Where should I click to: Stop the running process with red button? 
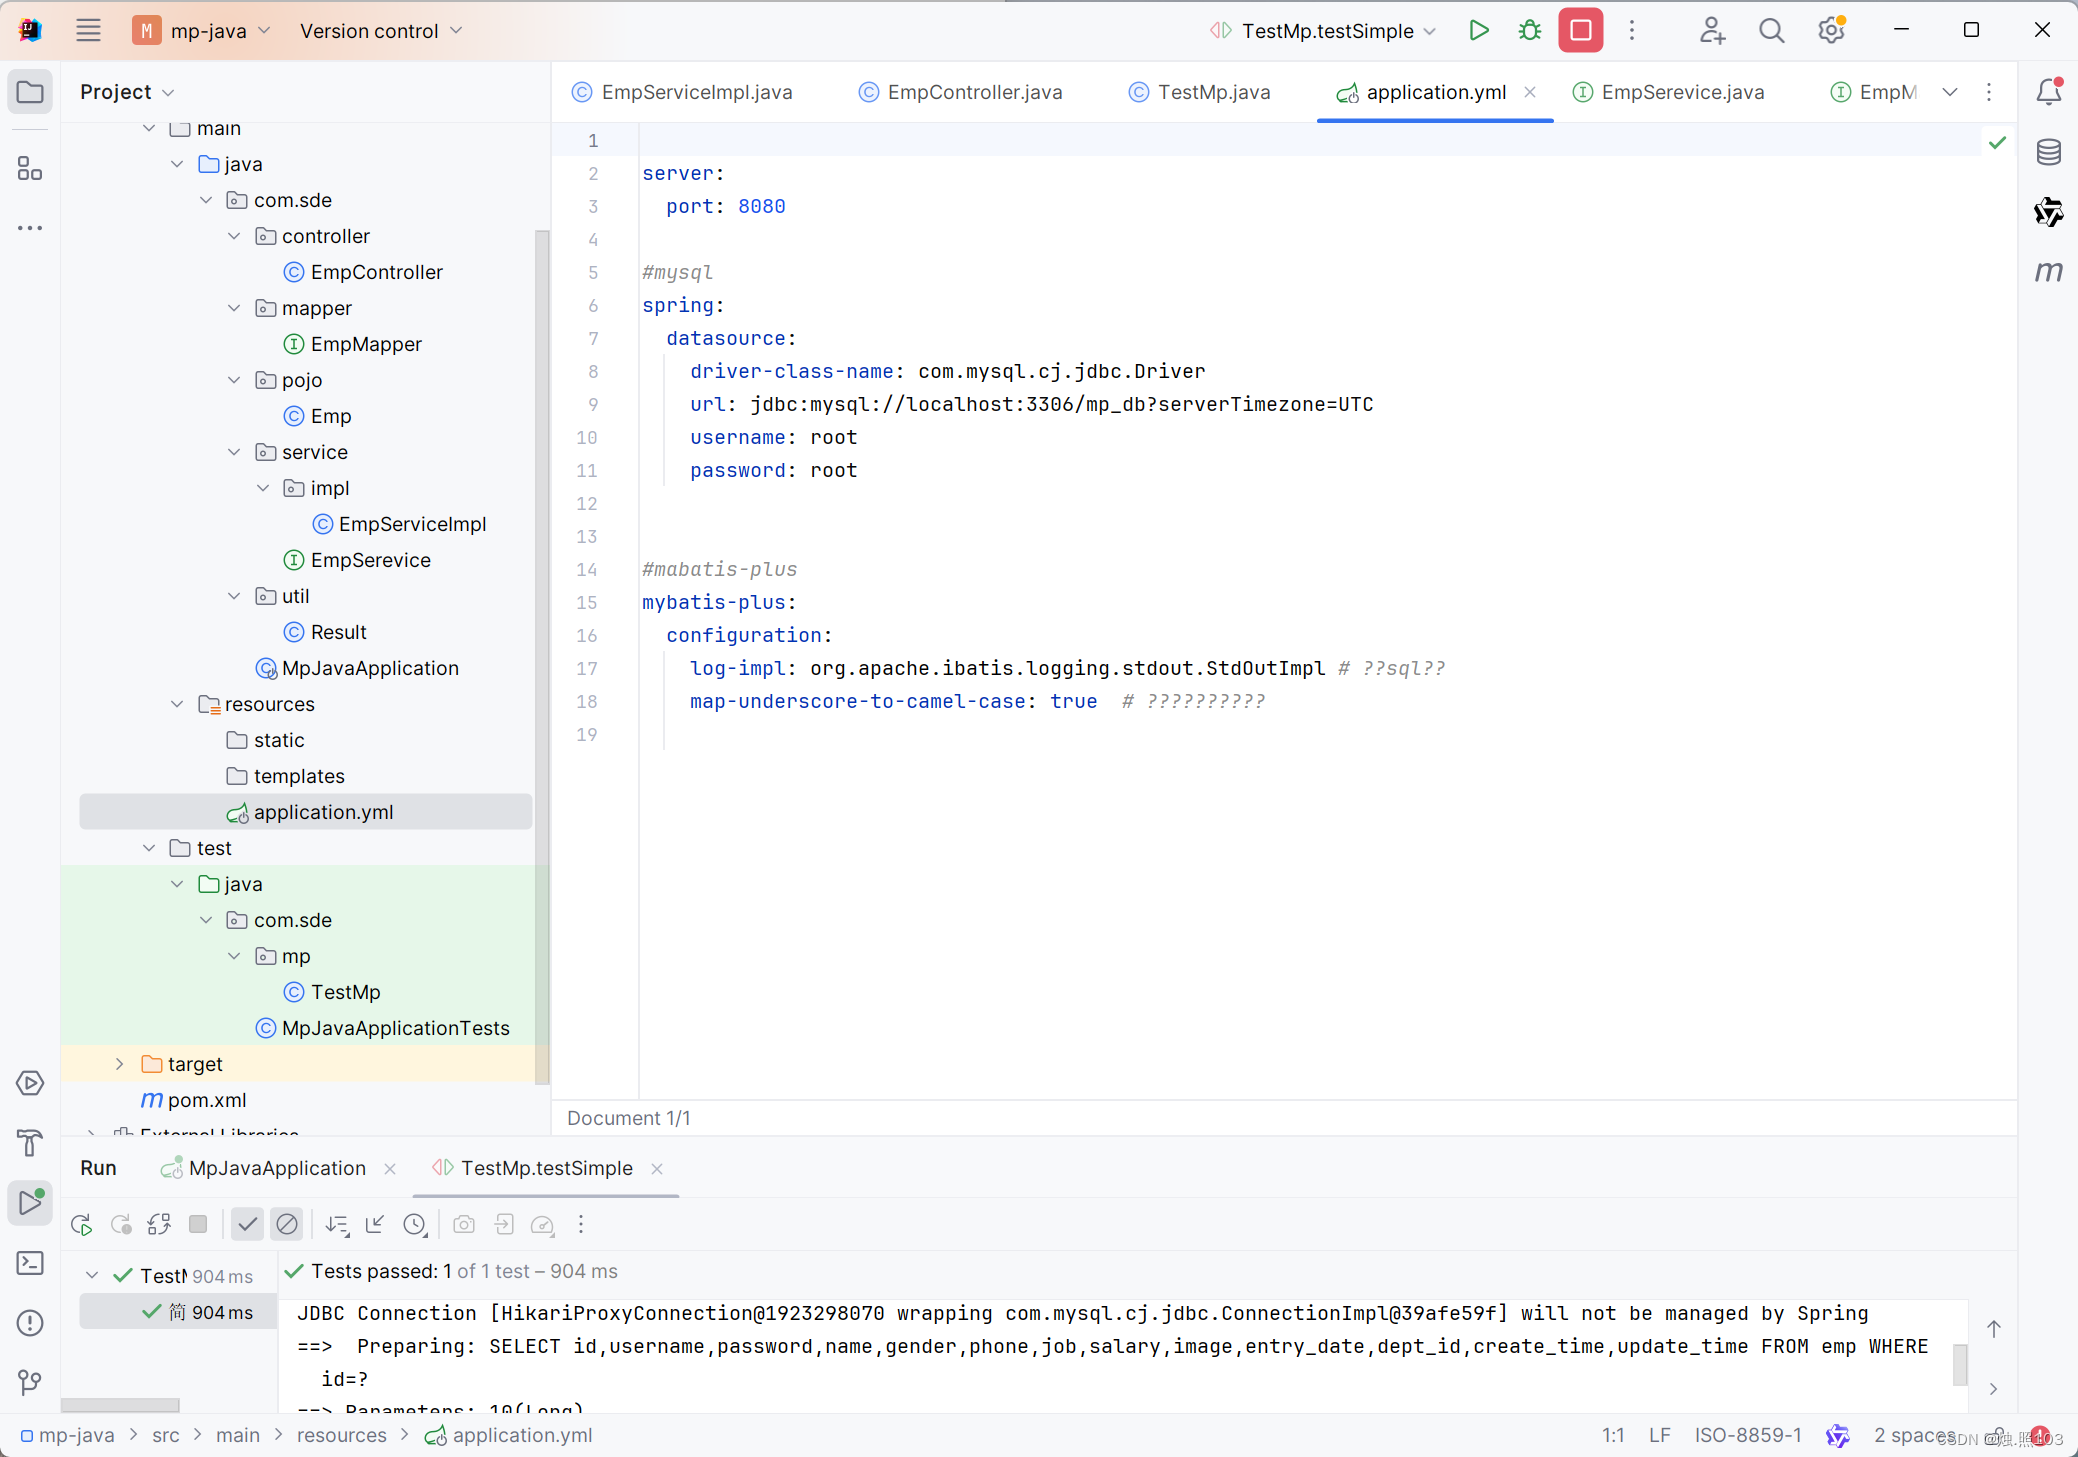click(1580, 31)
